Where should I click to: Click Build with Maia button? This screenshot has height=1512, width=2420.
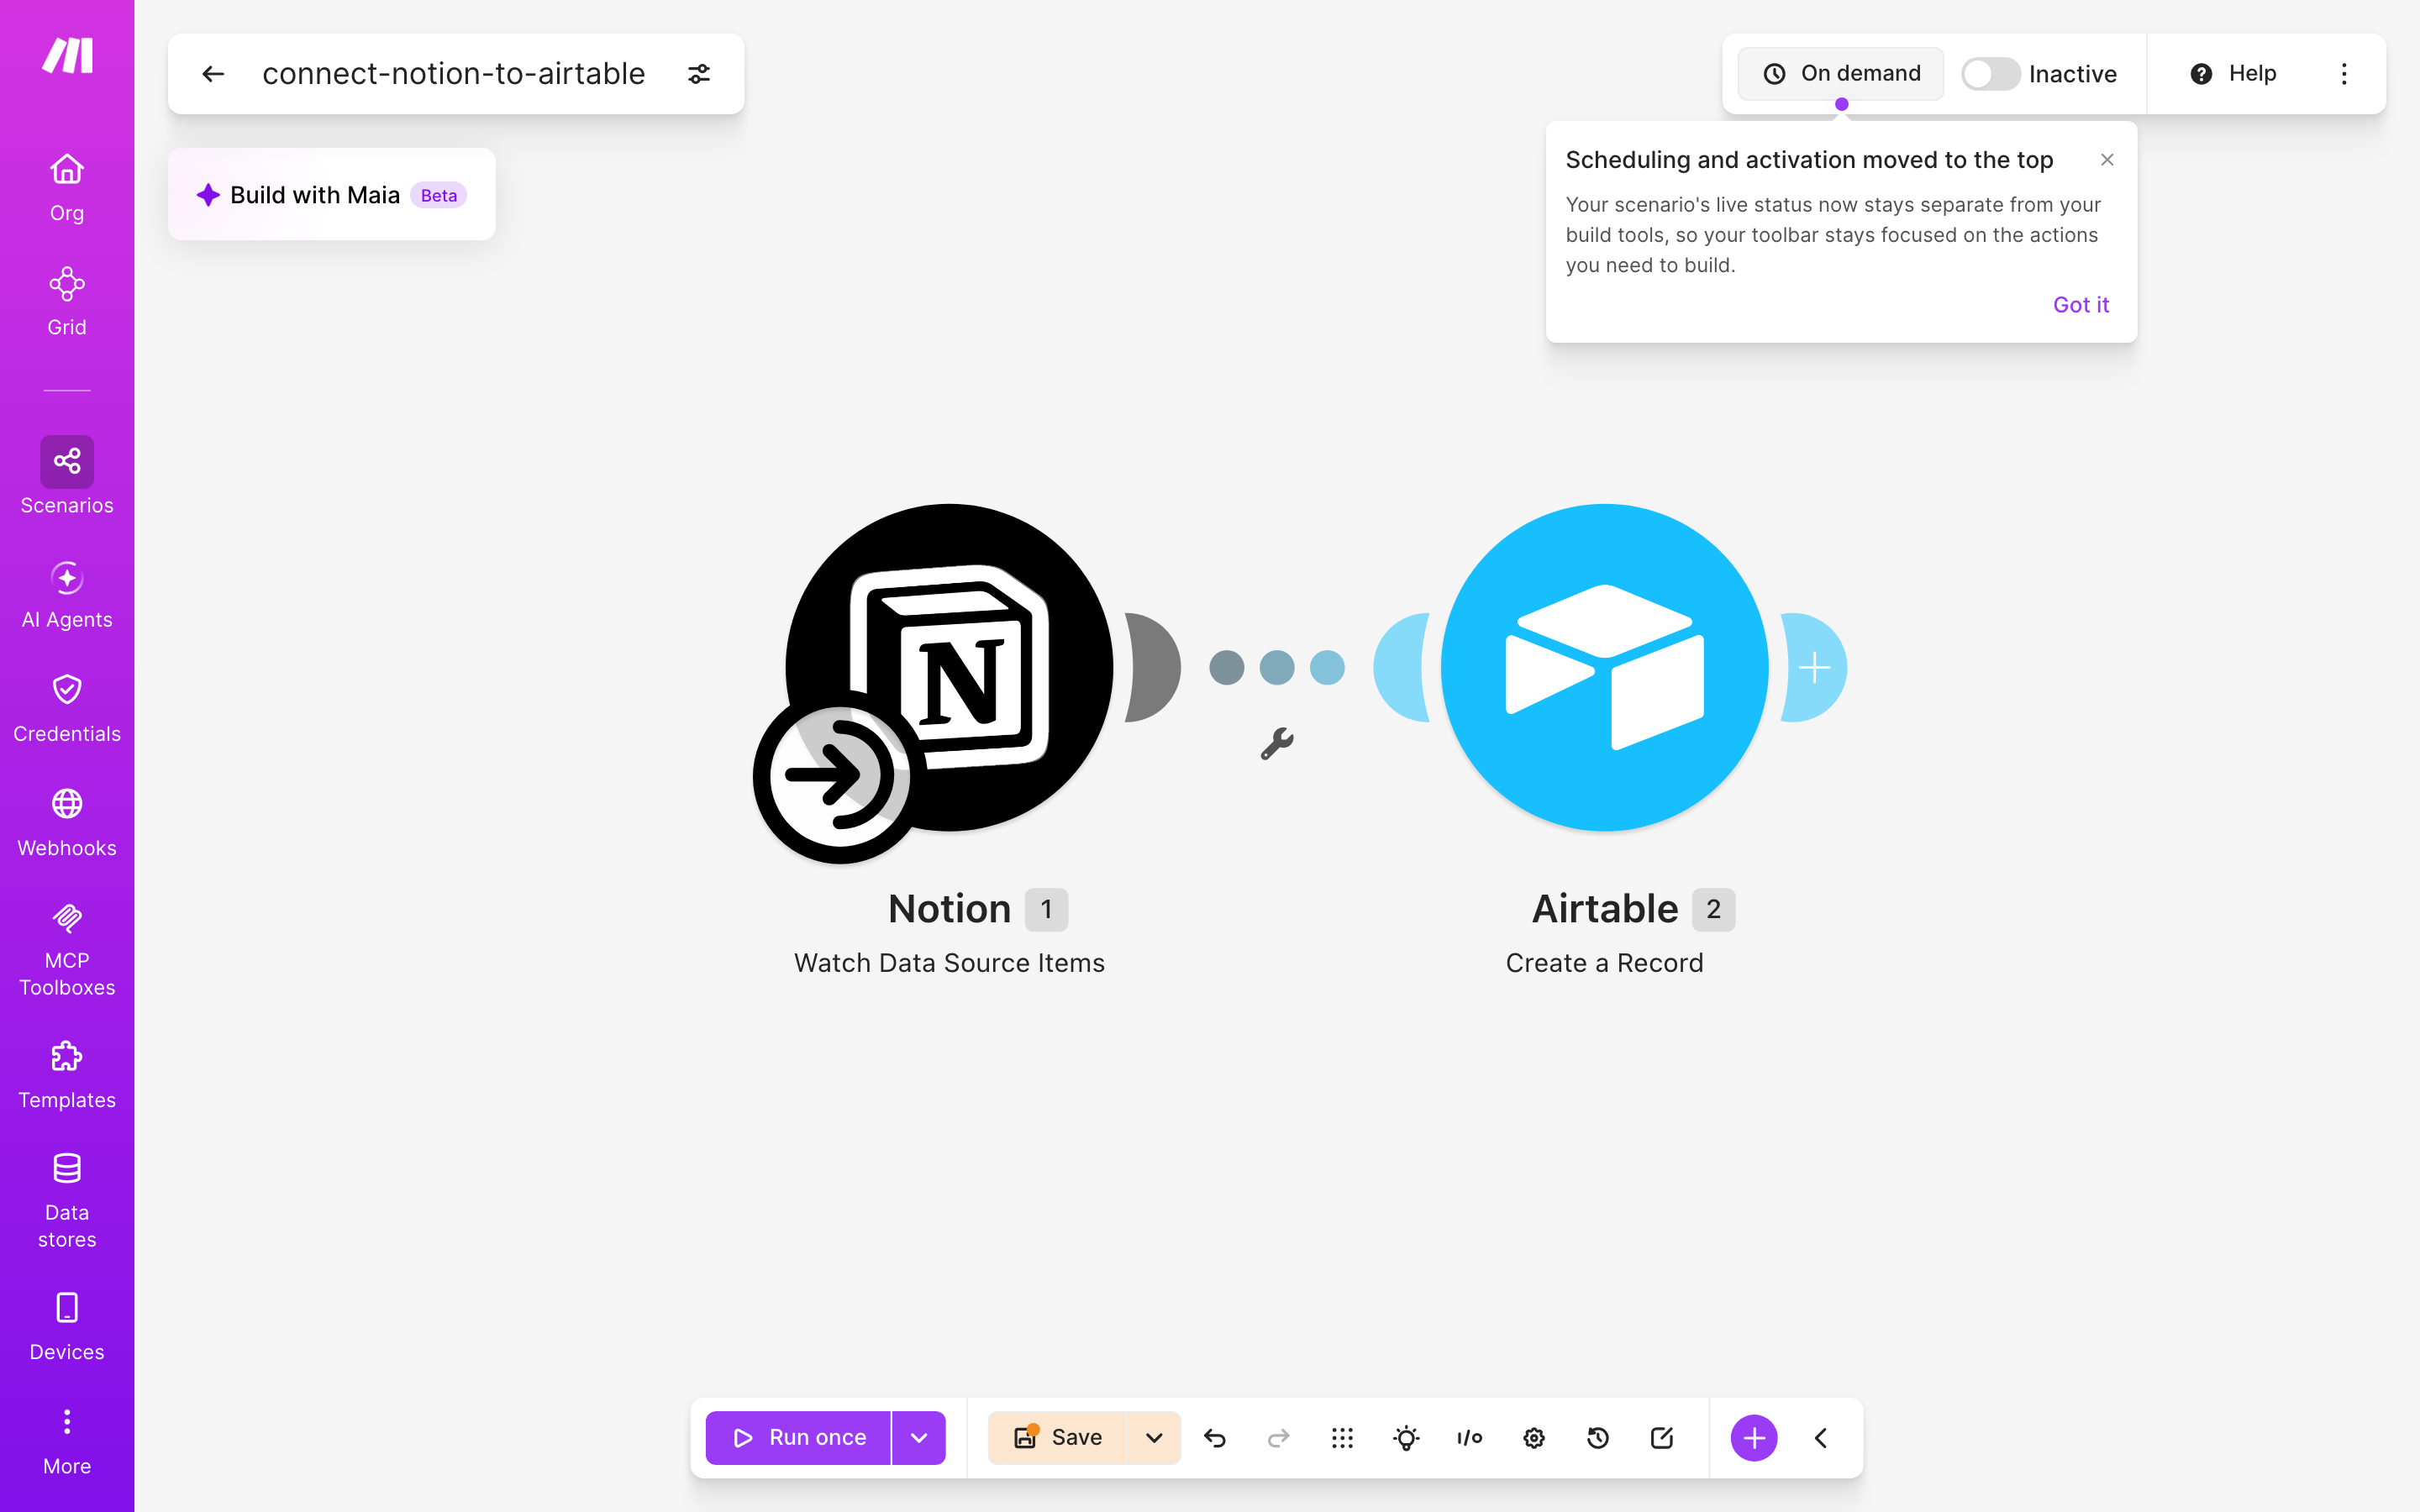pos(332,195)
